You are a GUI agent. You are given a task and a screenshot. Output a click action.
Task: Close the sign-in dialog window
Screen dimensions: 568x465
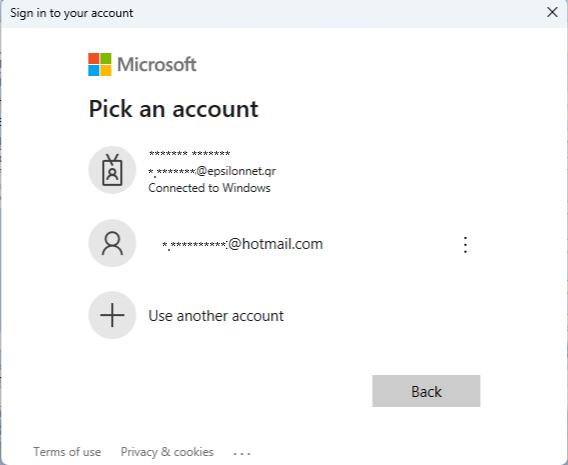[552, 12]
